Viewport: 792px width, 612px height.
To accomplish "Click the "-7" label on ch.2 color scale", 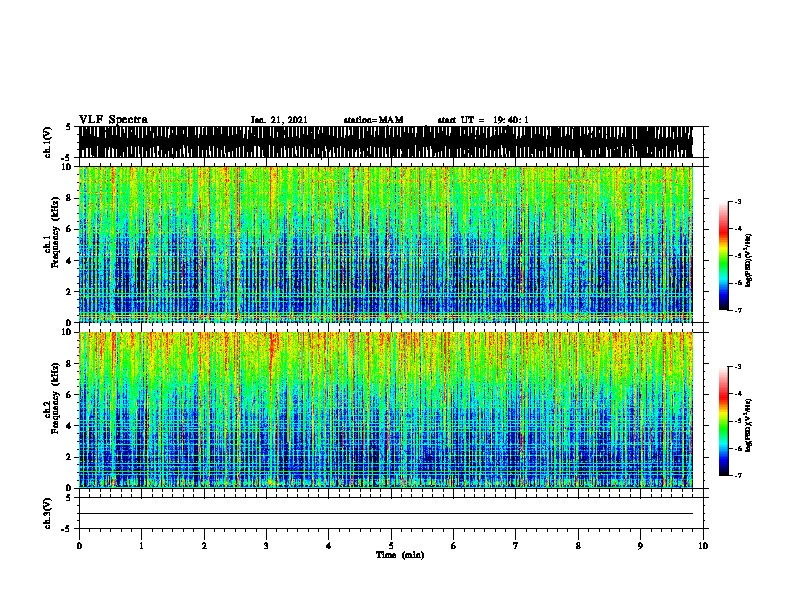I will coord(738,475).
